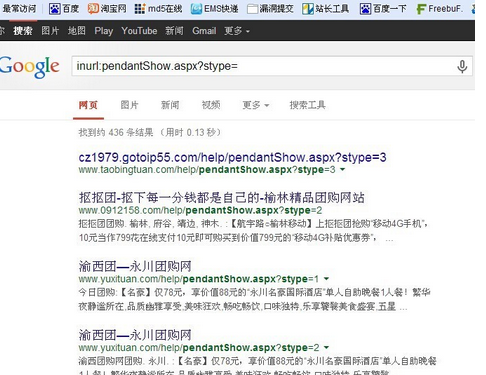Expand arrow next to yuxituan.com stype=1 URL

[x=326, y=279]
